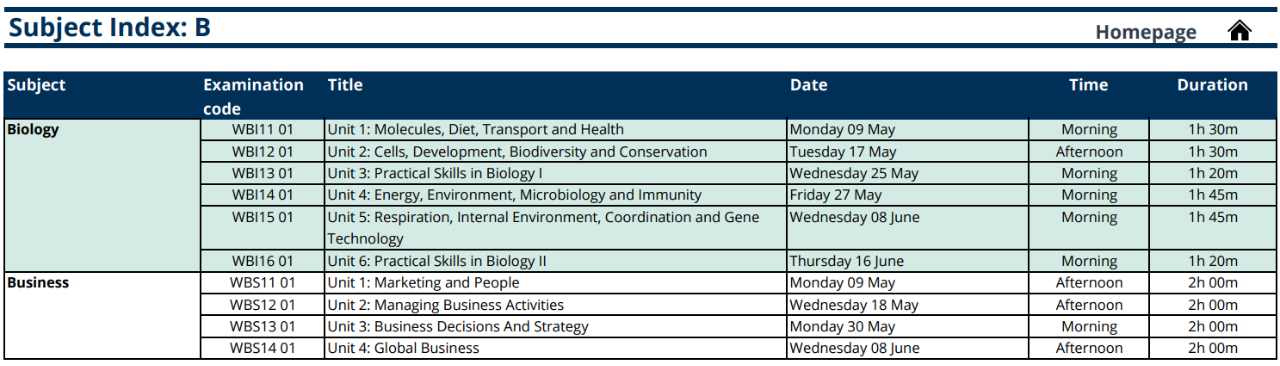Select the Unit 4: Global Business row title
The width and height of the screenshot is (1280, 366).
[403, 348]
